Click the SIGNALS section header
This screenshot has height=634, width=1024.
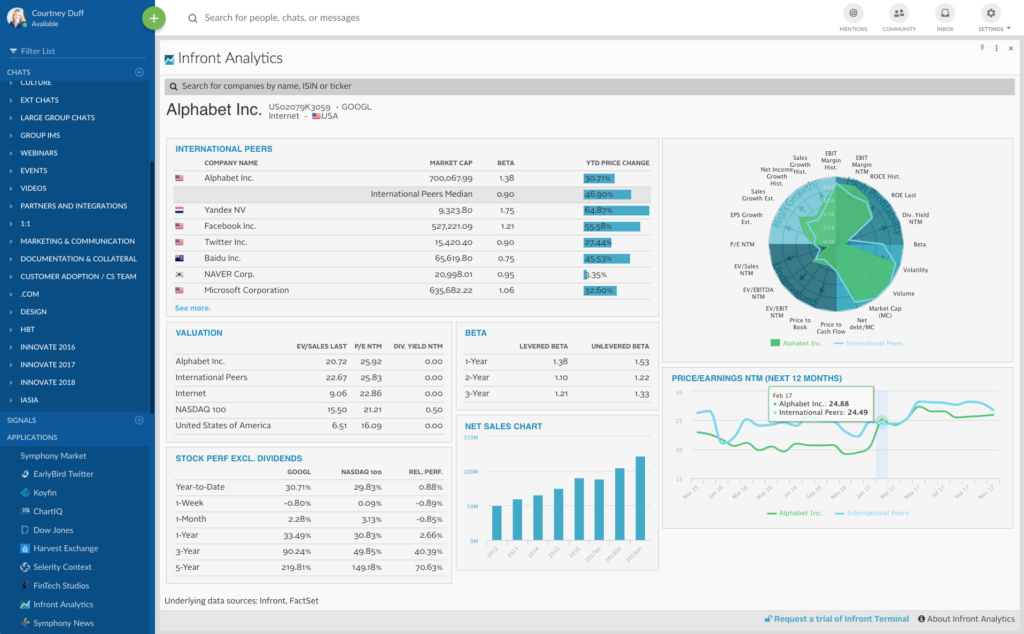(x=22, y=420)
